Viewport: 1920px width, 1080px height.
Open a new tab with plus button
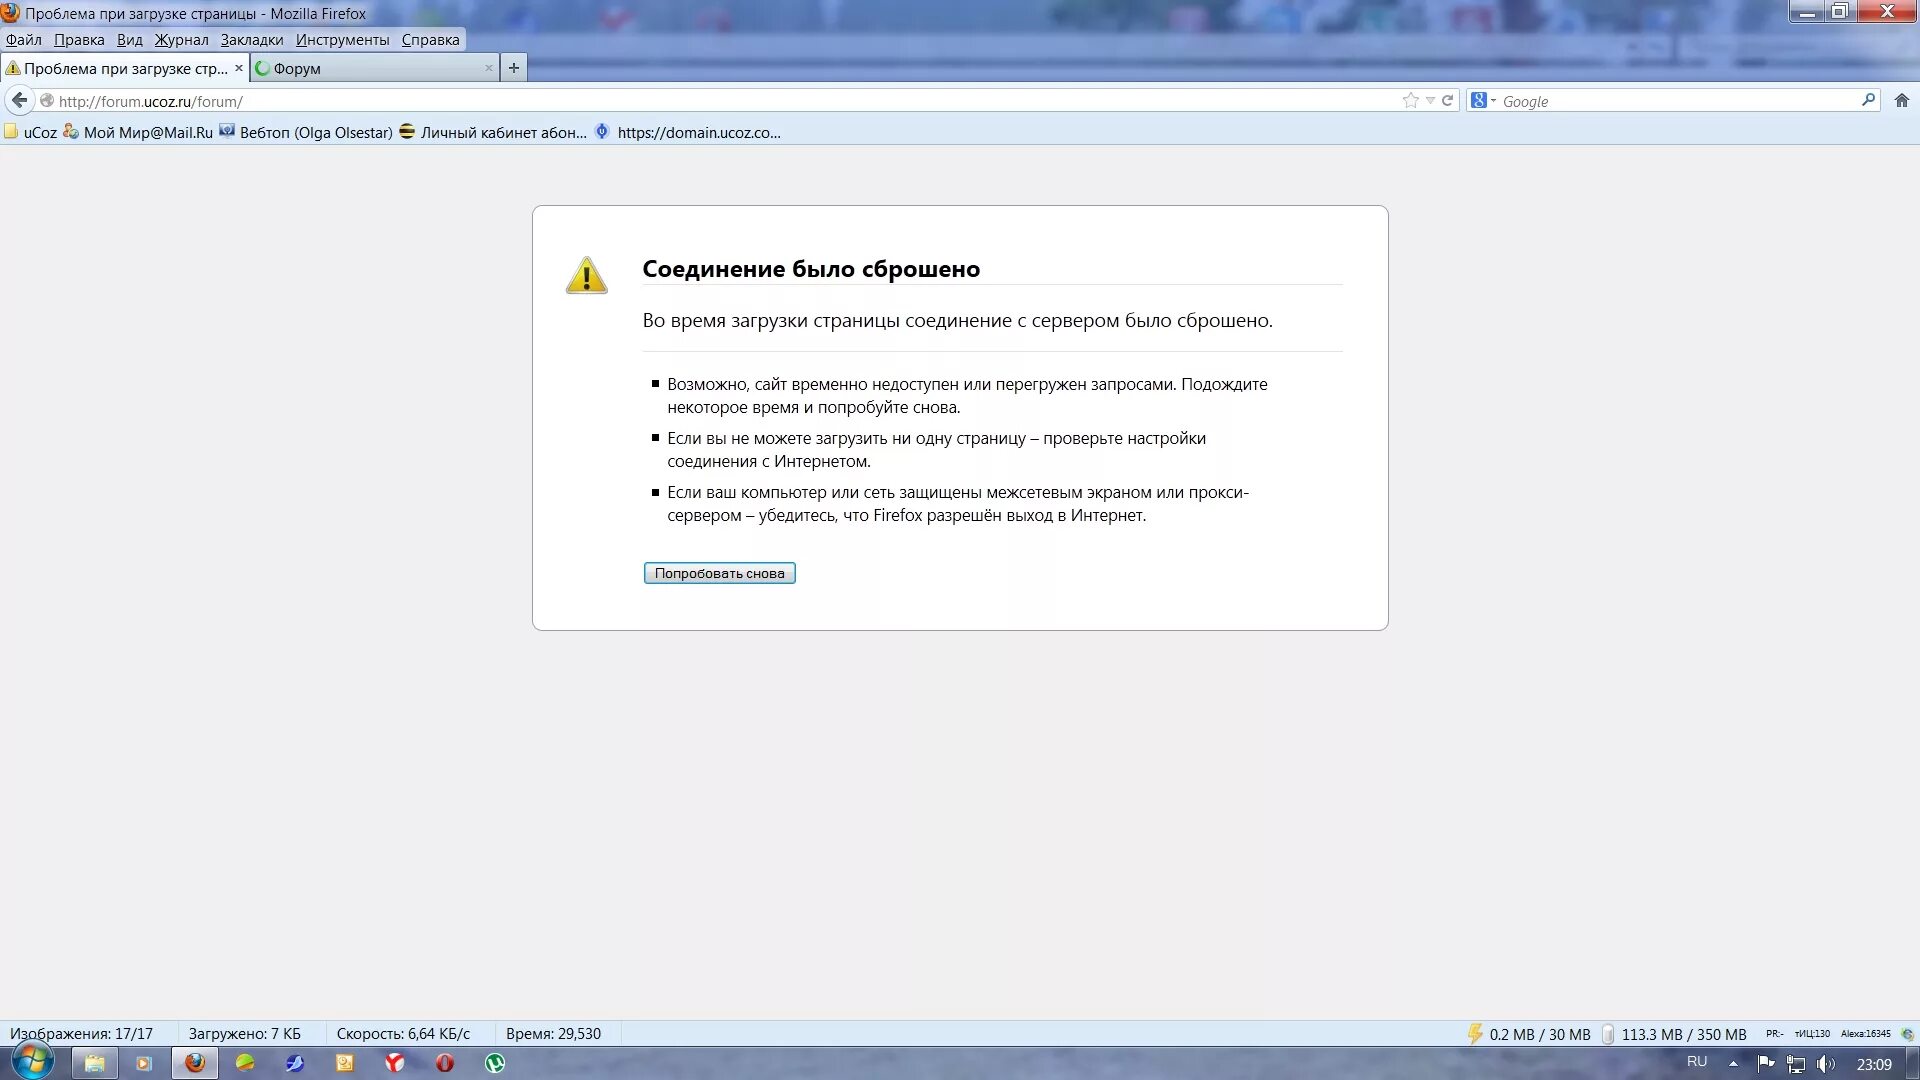coord(513,68)
